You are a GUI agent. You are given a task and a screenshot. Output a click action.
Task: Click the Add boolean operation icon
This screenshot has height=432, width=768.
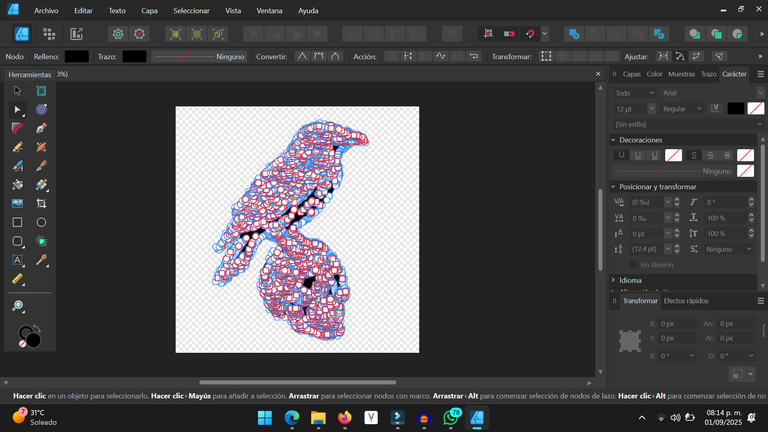[574, 34]
